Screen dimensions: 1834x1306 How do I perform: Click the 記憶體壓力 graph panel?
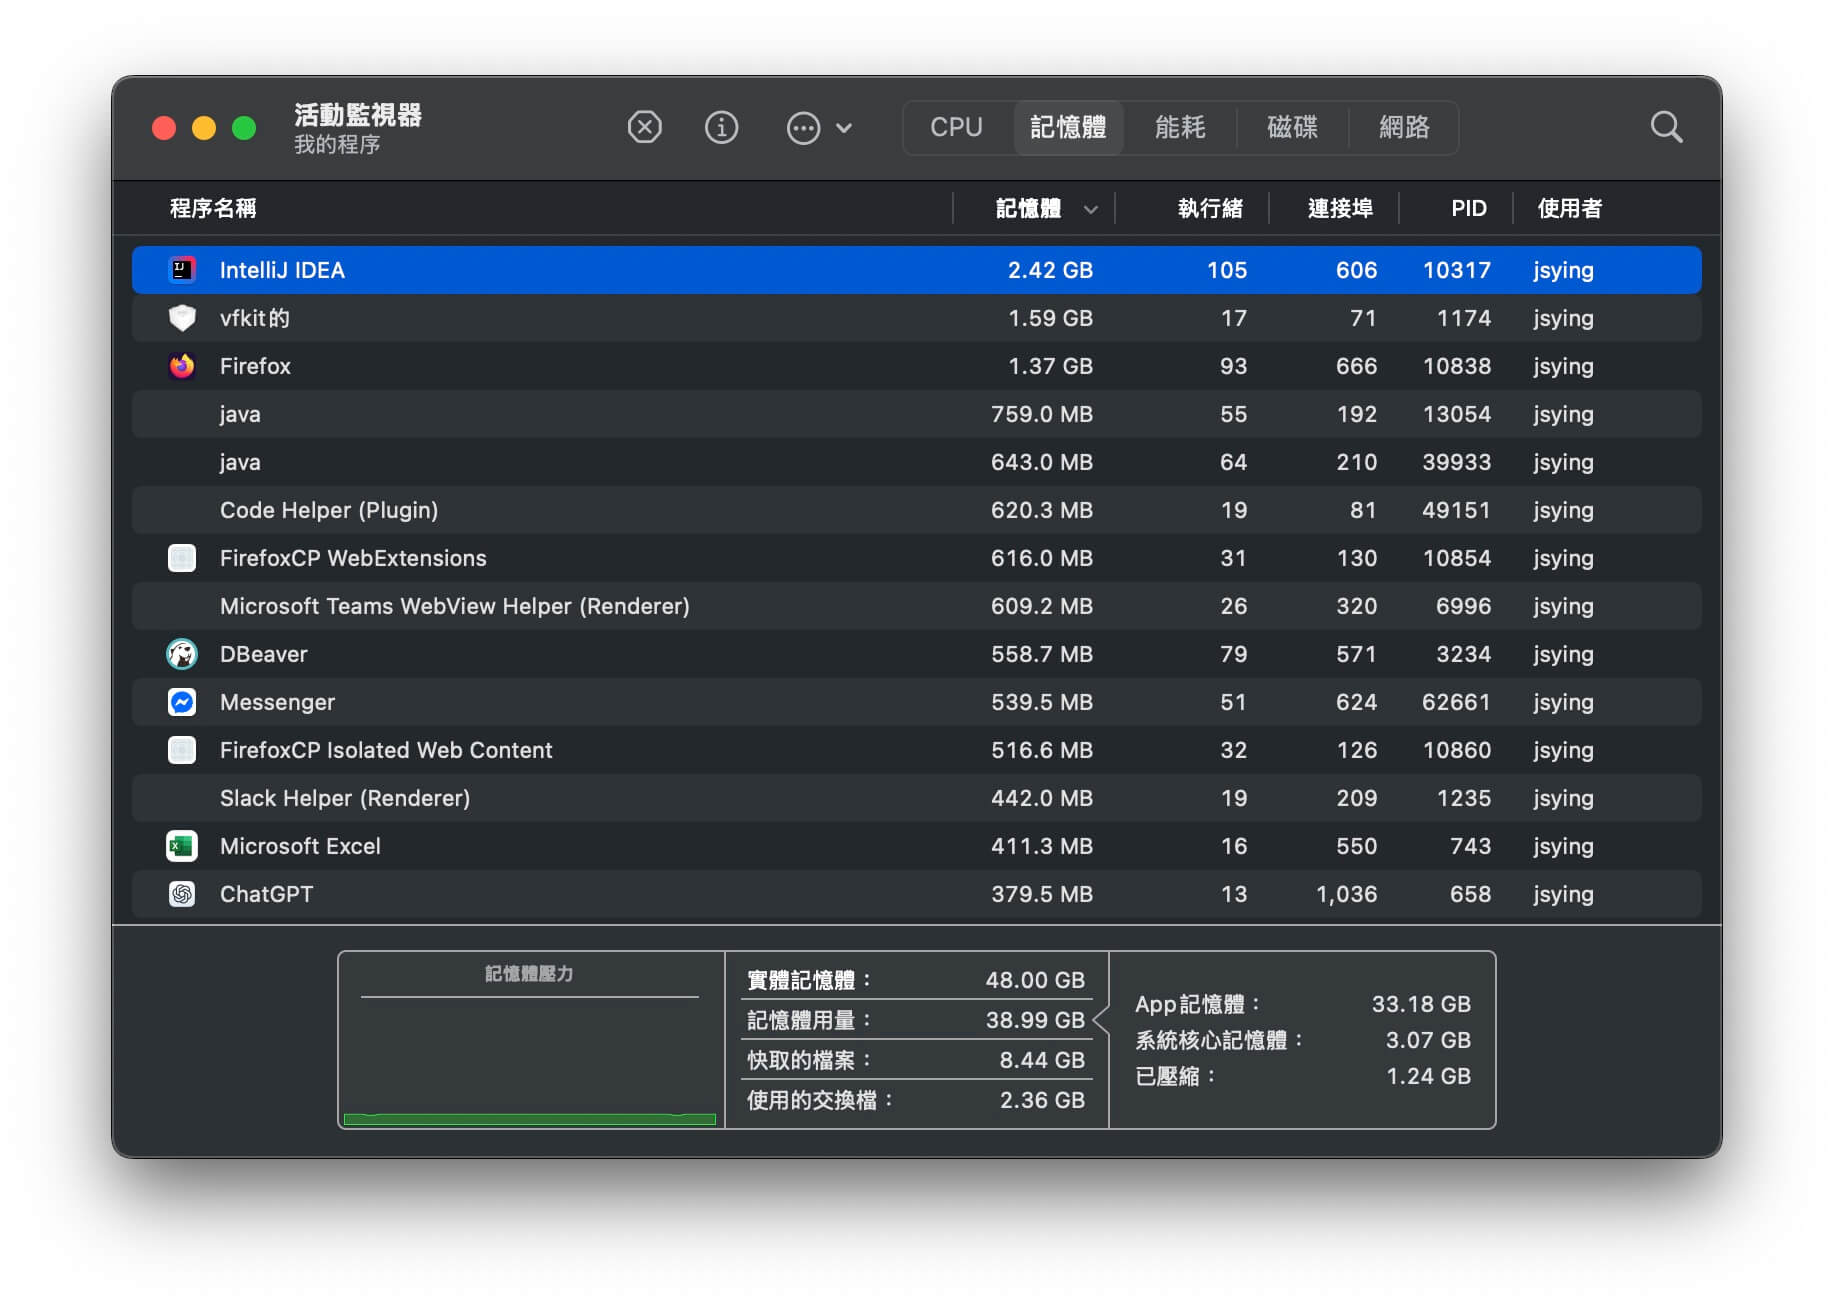(530, 1040)
